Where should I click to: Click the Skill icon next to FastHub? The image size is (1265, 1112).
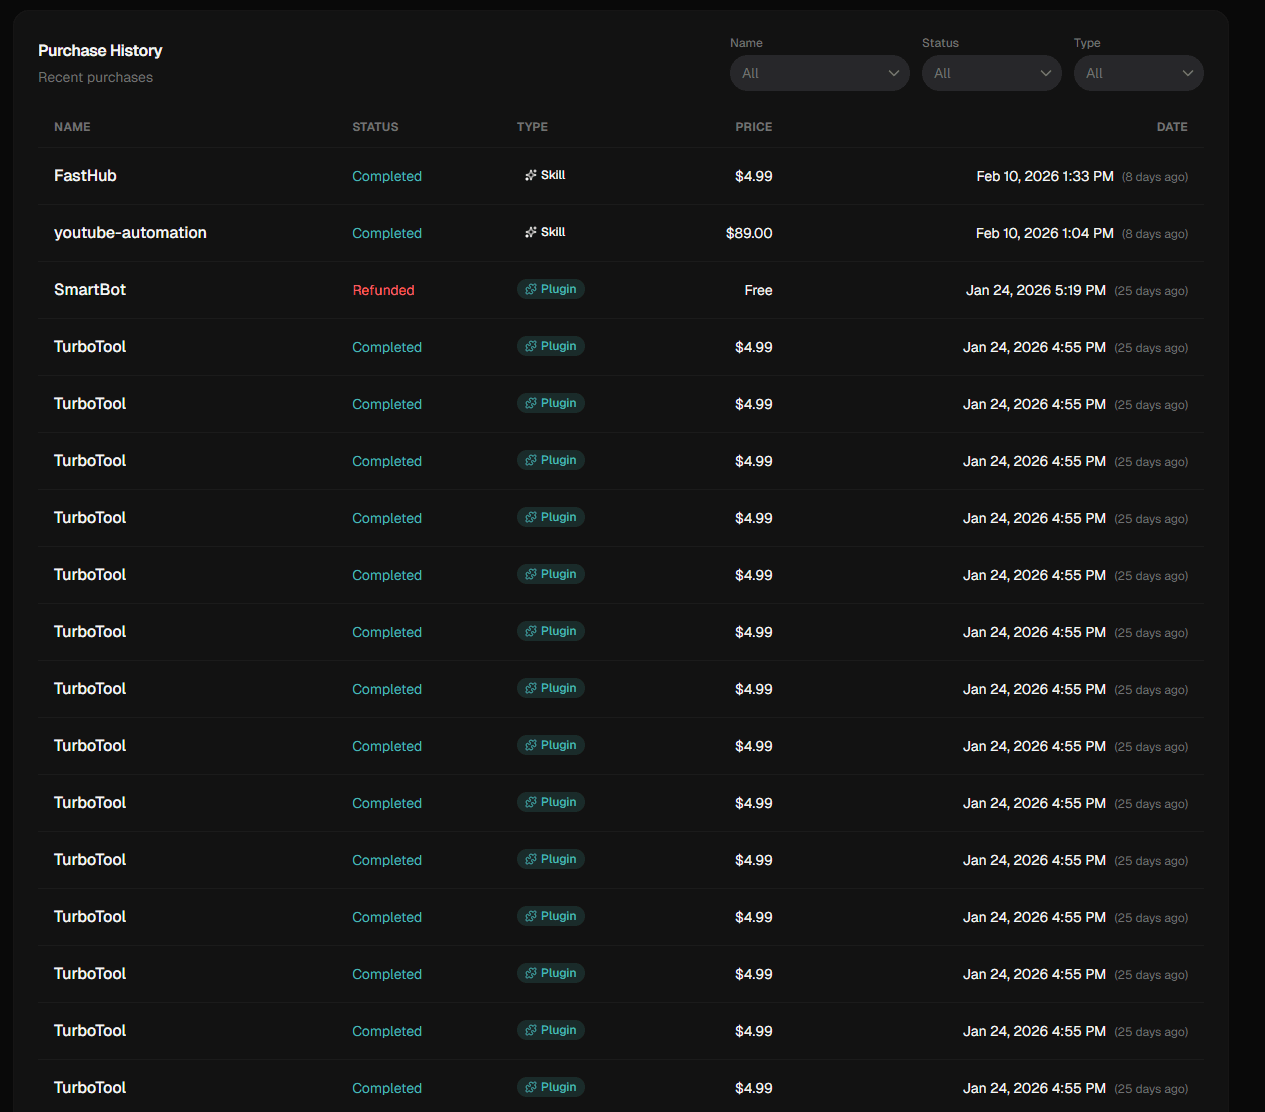(x=530, y=174)
